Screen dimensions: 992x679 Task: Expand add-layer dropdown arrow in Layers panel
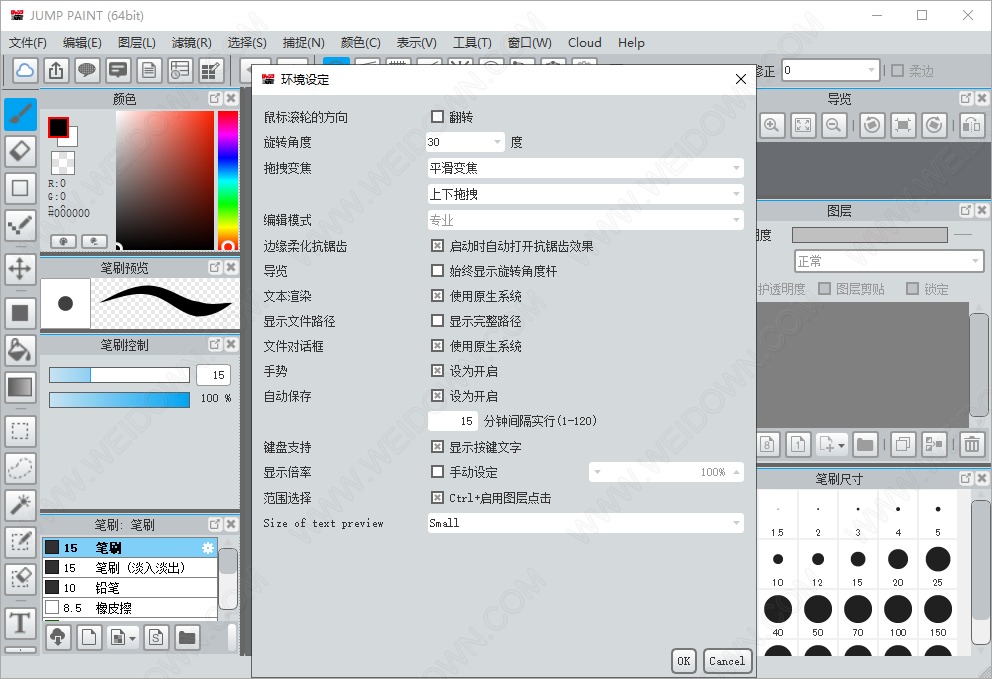841,445
